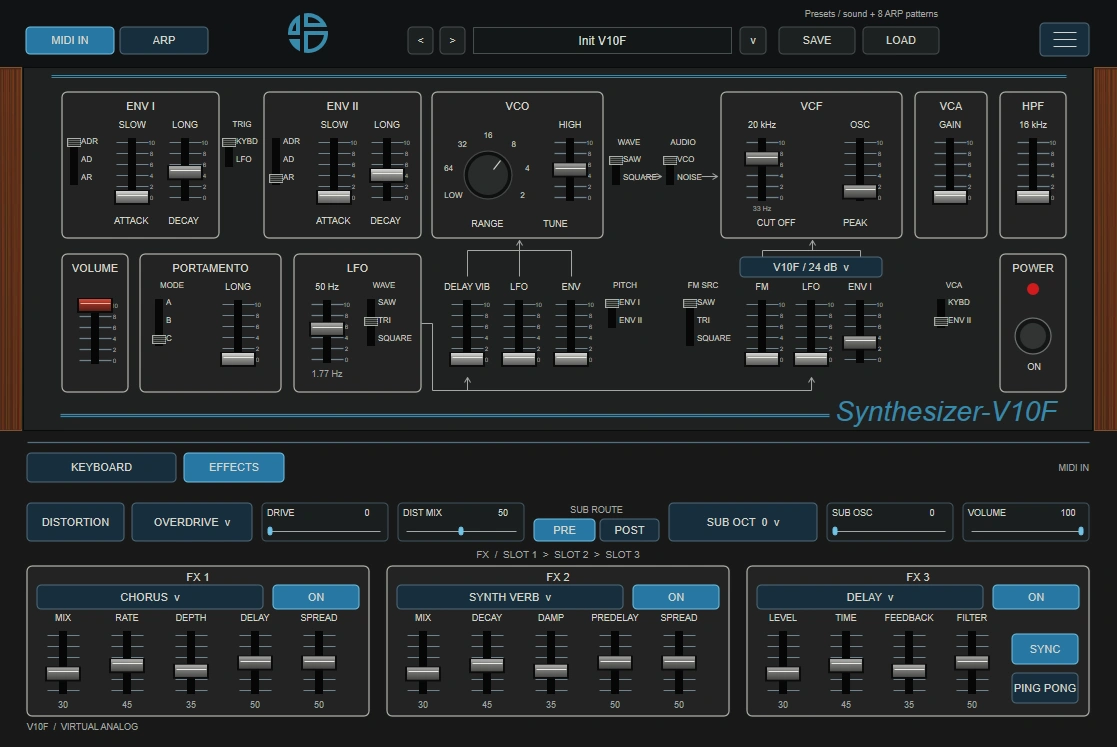The image size is (1117, 747).
Task: Switch FX 1 chorus ON button
Action: pyautogui.click(x=316, y=597)
